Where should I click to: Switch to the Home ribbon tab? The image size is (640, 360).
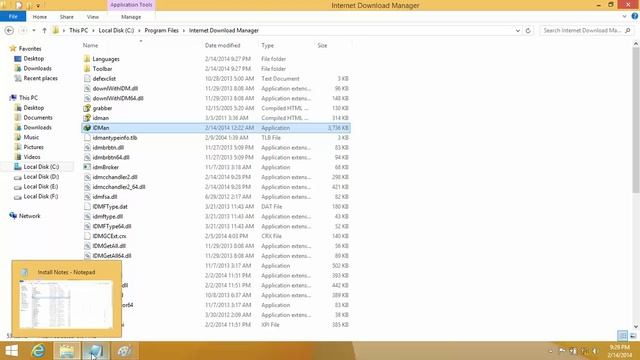(x=40, y=17)
